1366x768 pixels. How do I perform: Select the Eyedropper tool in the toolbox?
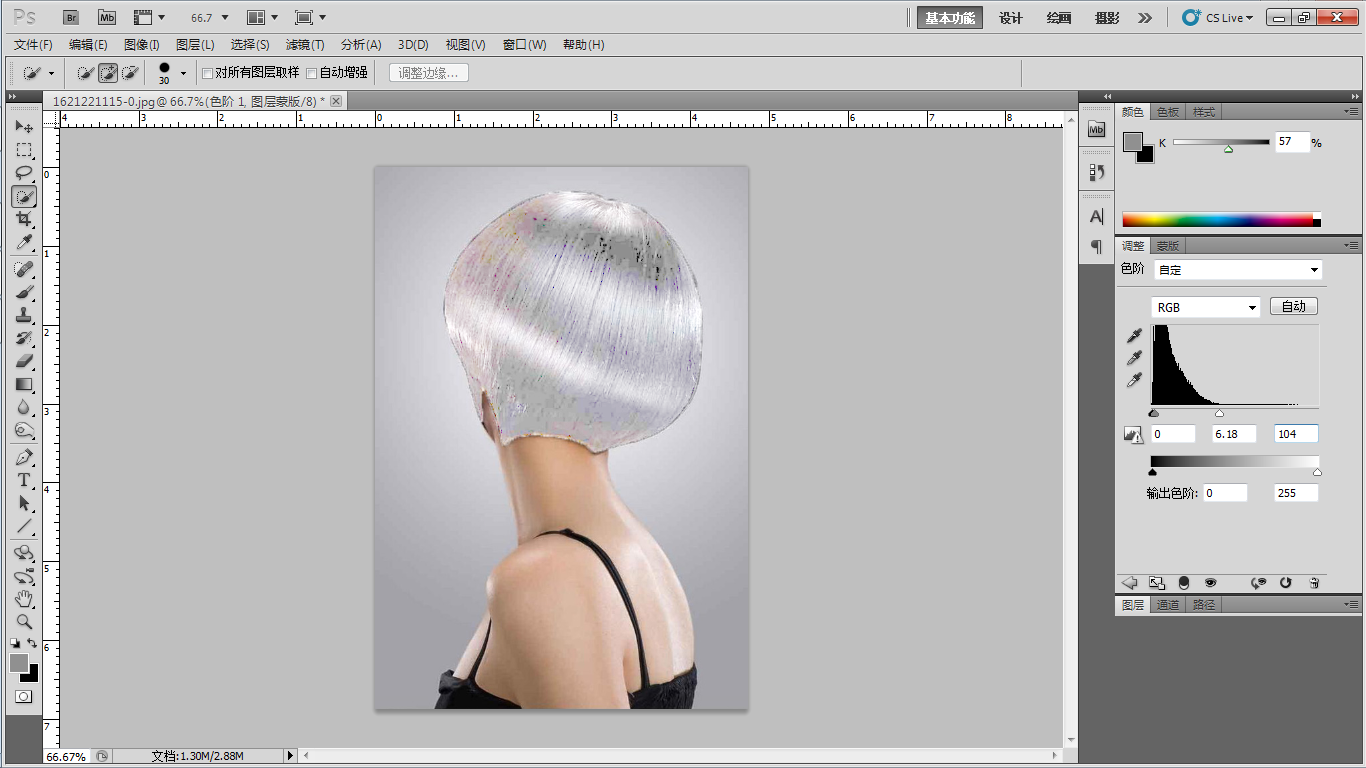tap(24, 242)
